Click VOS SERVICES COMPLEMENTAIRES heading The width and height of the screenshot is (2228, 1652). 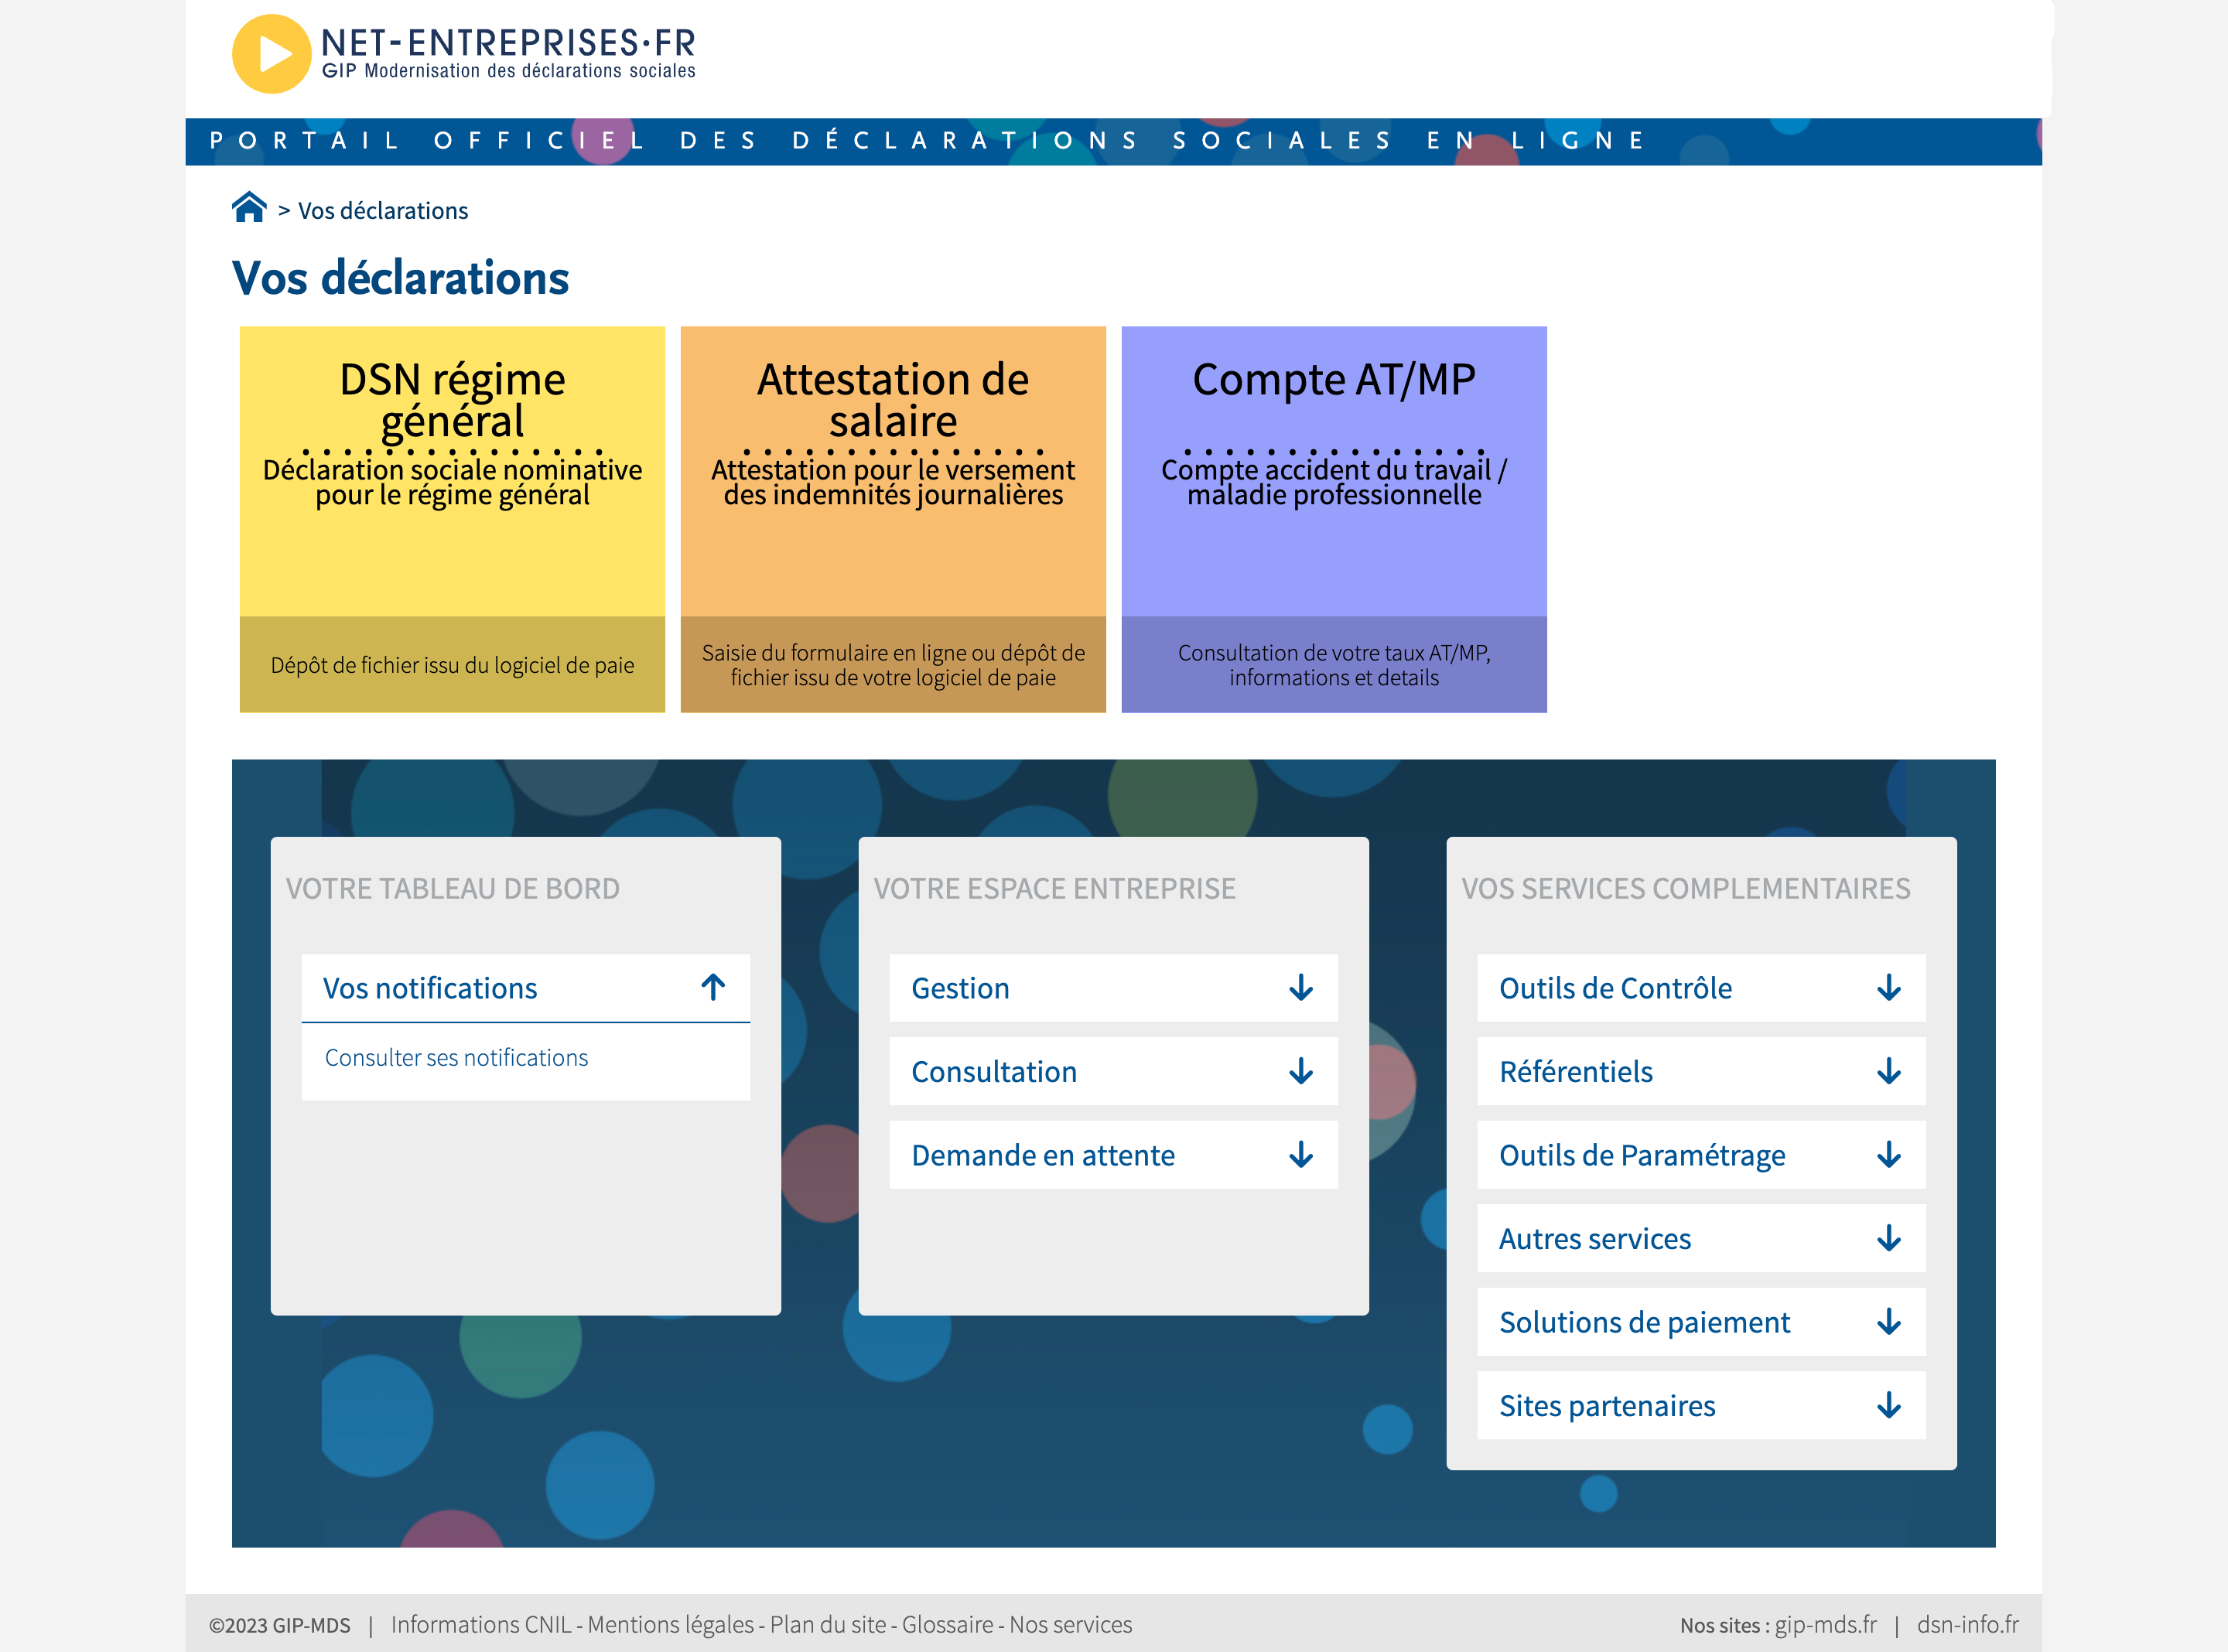tap(1686, 889)
